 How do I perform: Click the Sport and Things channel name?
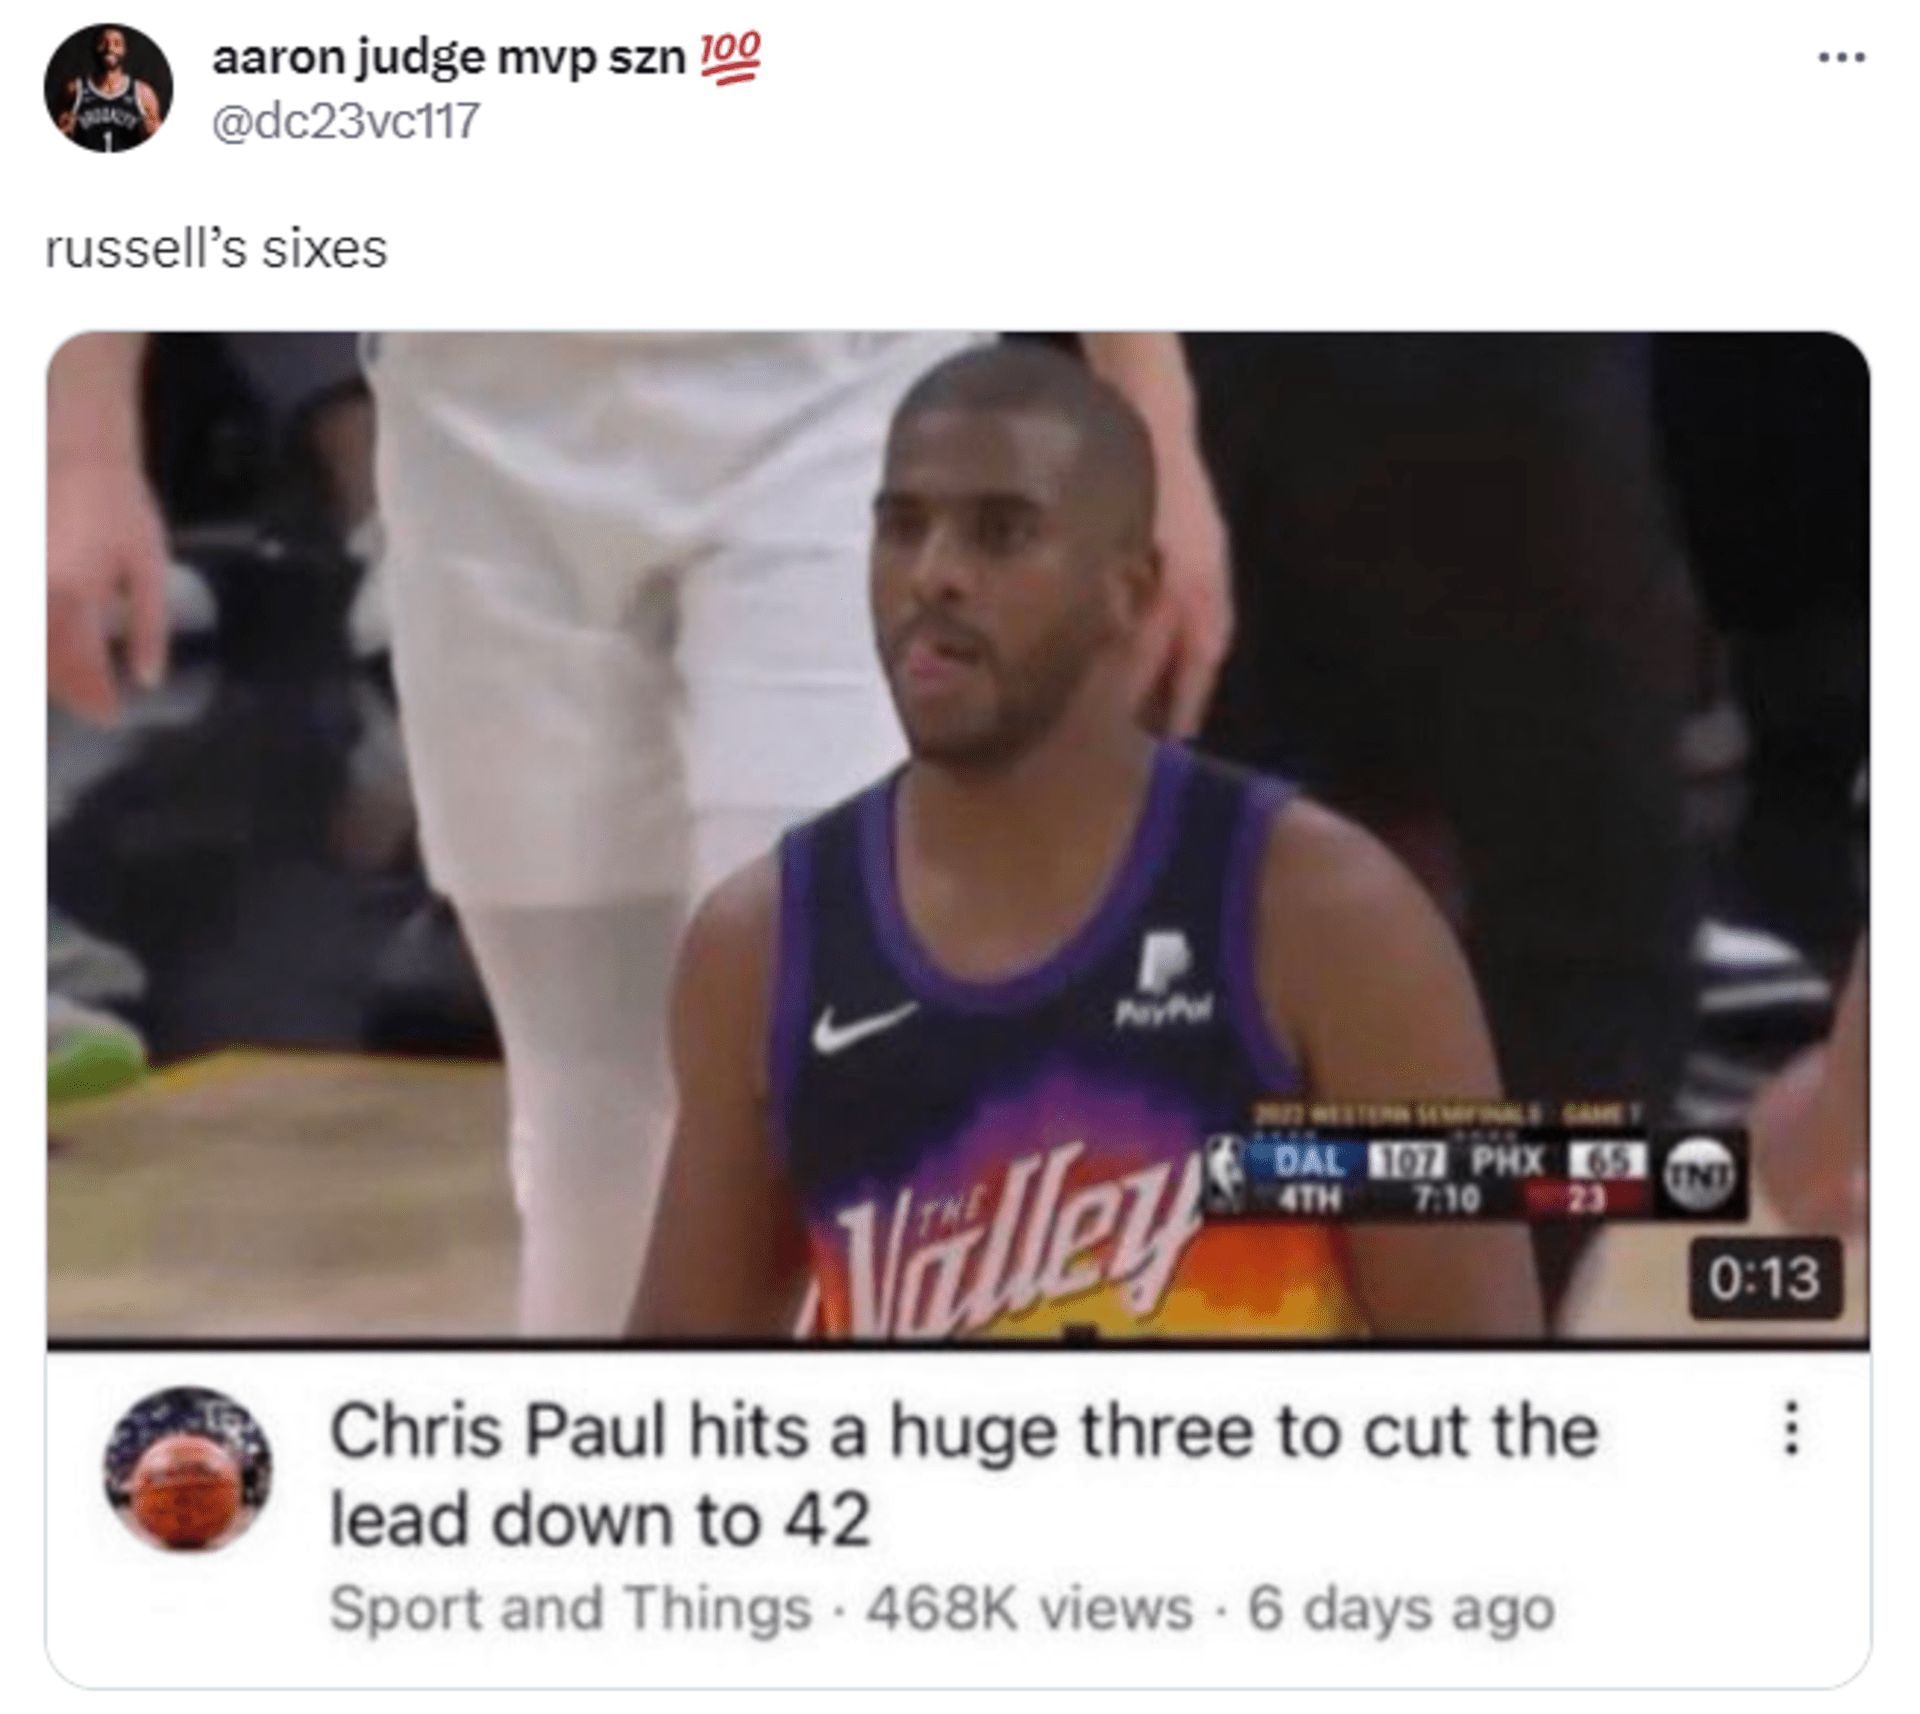(570, 1609)
